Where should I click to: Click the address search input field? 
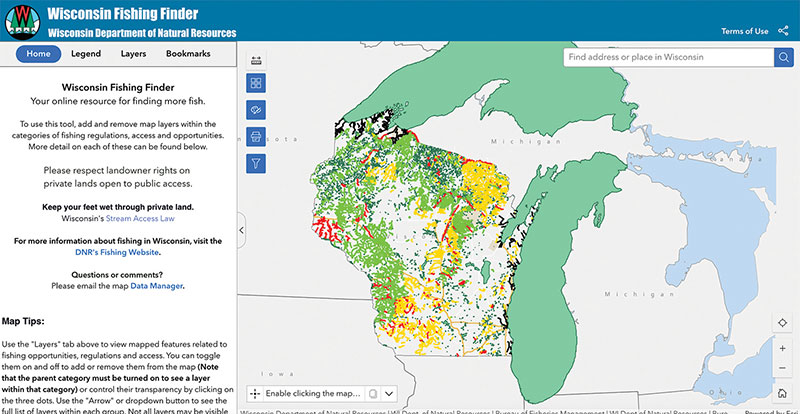(x=669, y=57)
